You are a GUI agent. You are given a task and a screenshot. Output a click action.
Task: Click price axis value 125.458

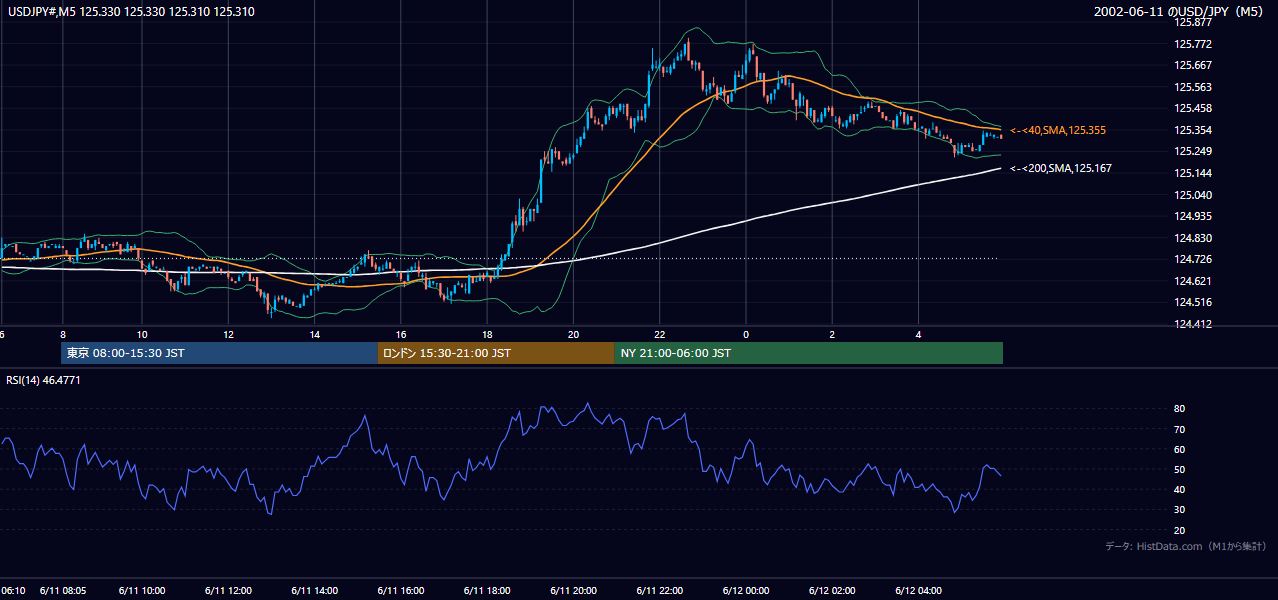[1194, 108]
